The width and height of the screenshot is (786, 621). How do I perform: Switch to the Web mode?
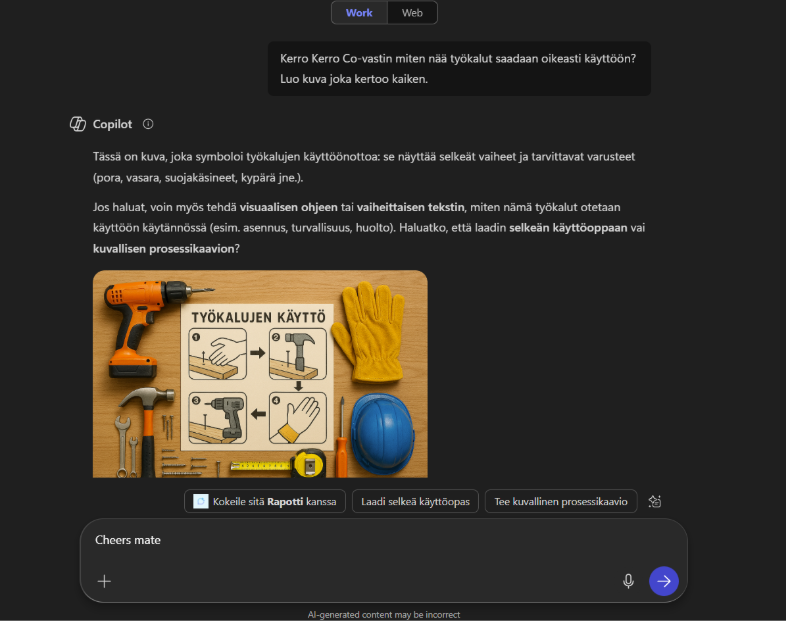(412, 13)
